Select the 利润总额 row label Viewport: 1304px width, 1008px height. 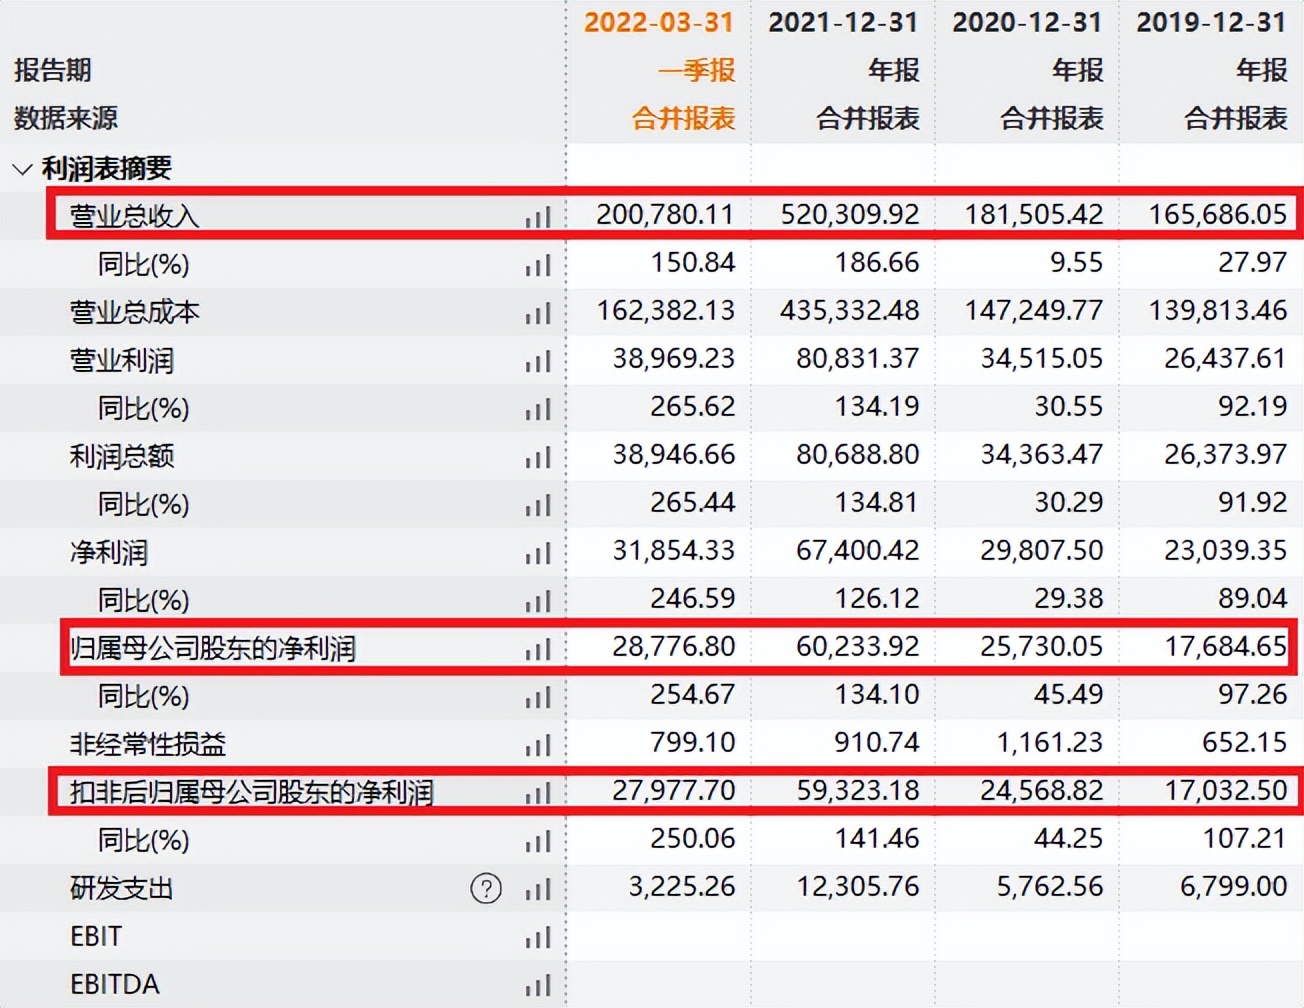coord(121,456)
